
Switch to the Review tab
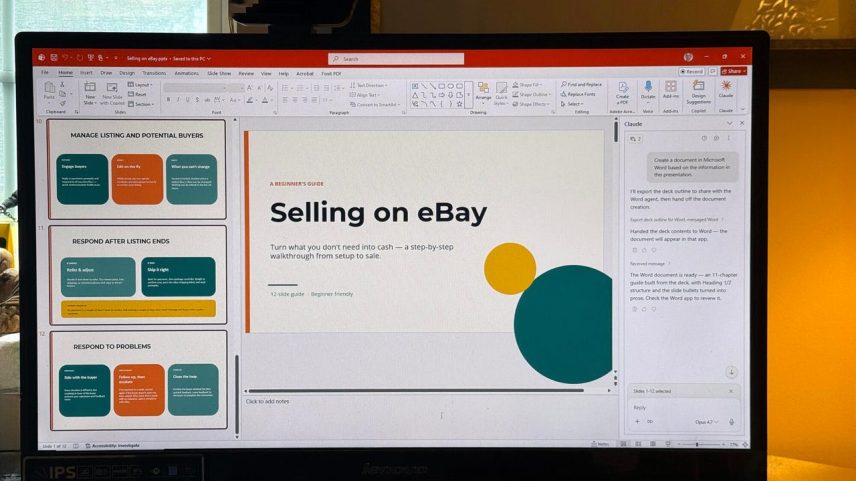[246, 73]
